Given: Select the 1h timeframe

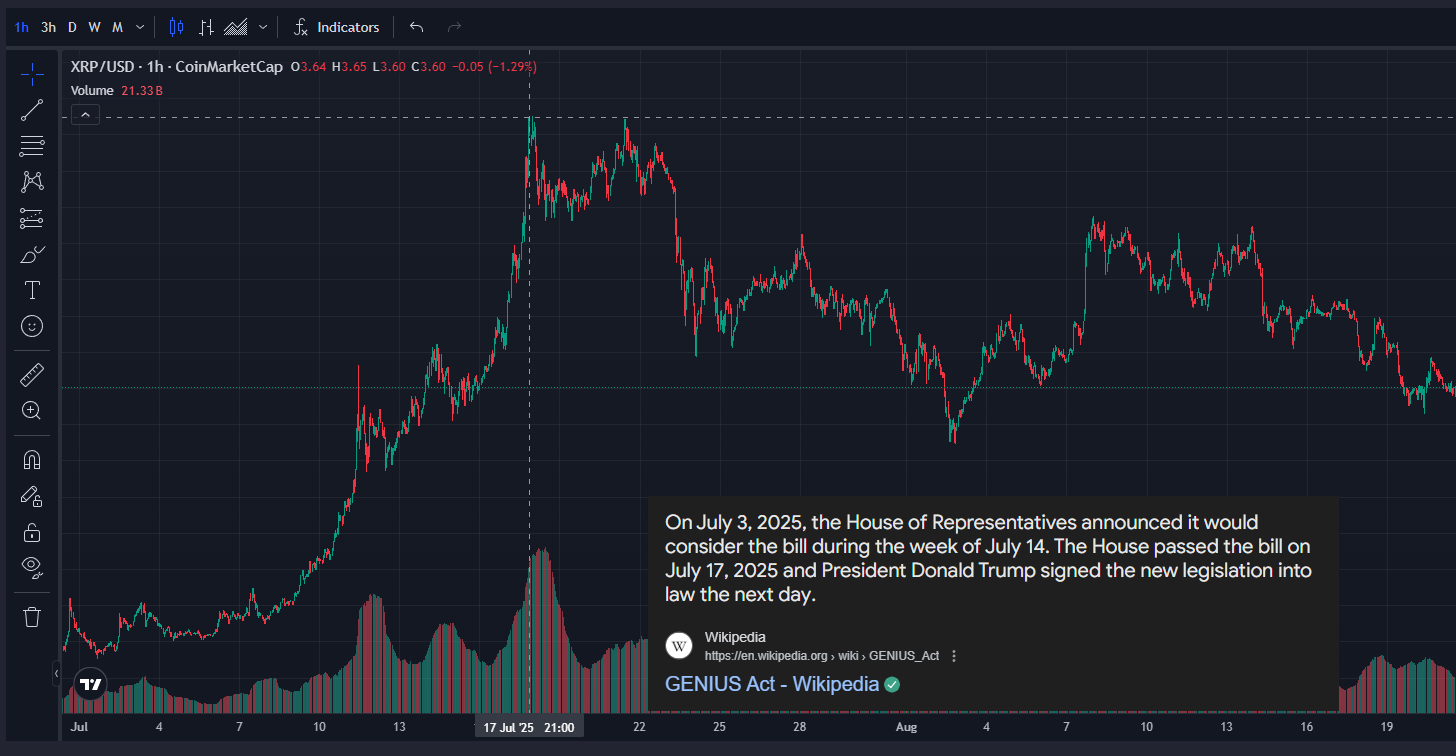Looking at the screenshot, I should pyautogui.click(x=21, y=27).
